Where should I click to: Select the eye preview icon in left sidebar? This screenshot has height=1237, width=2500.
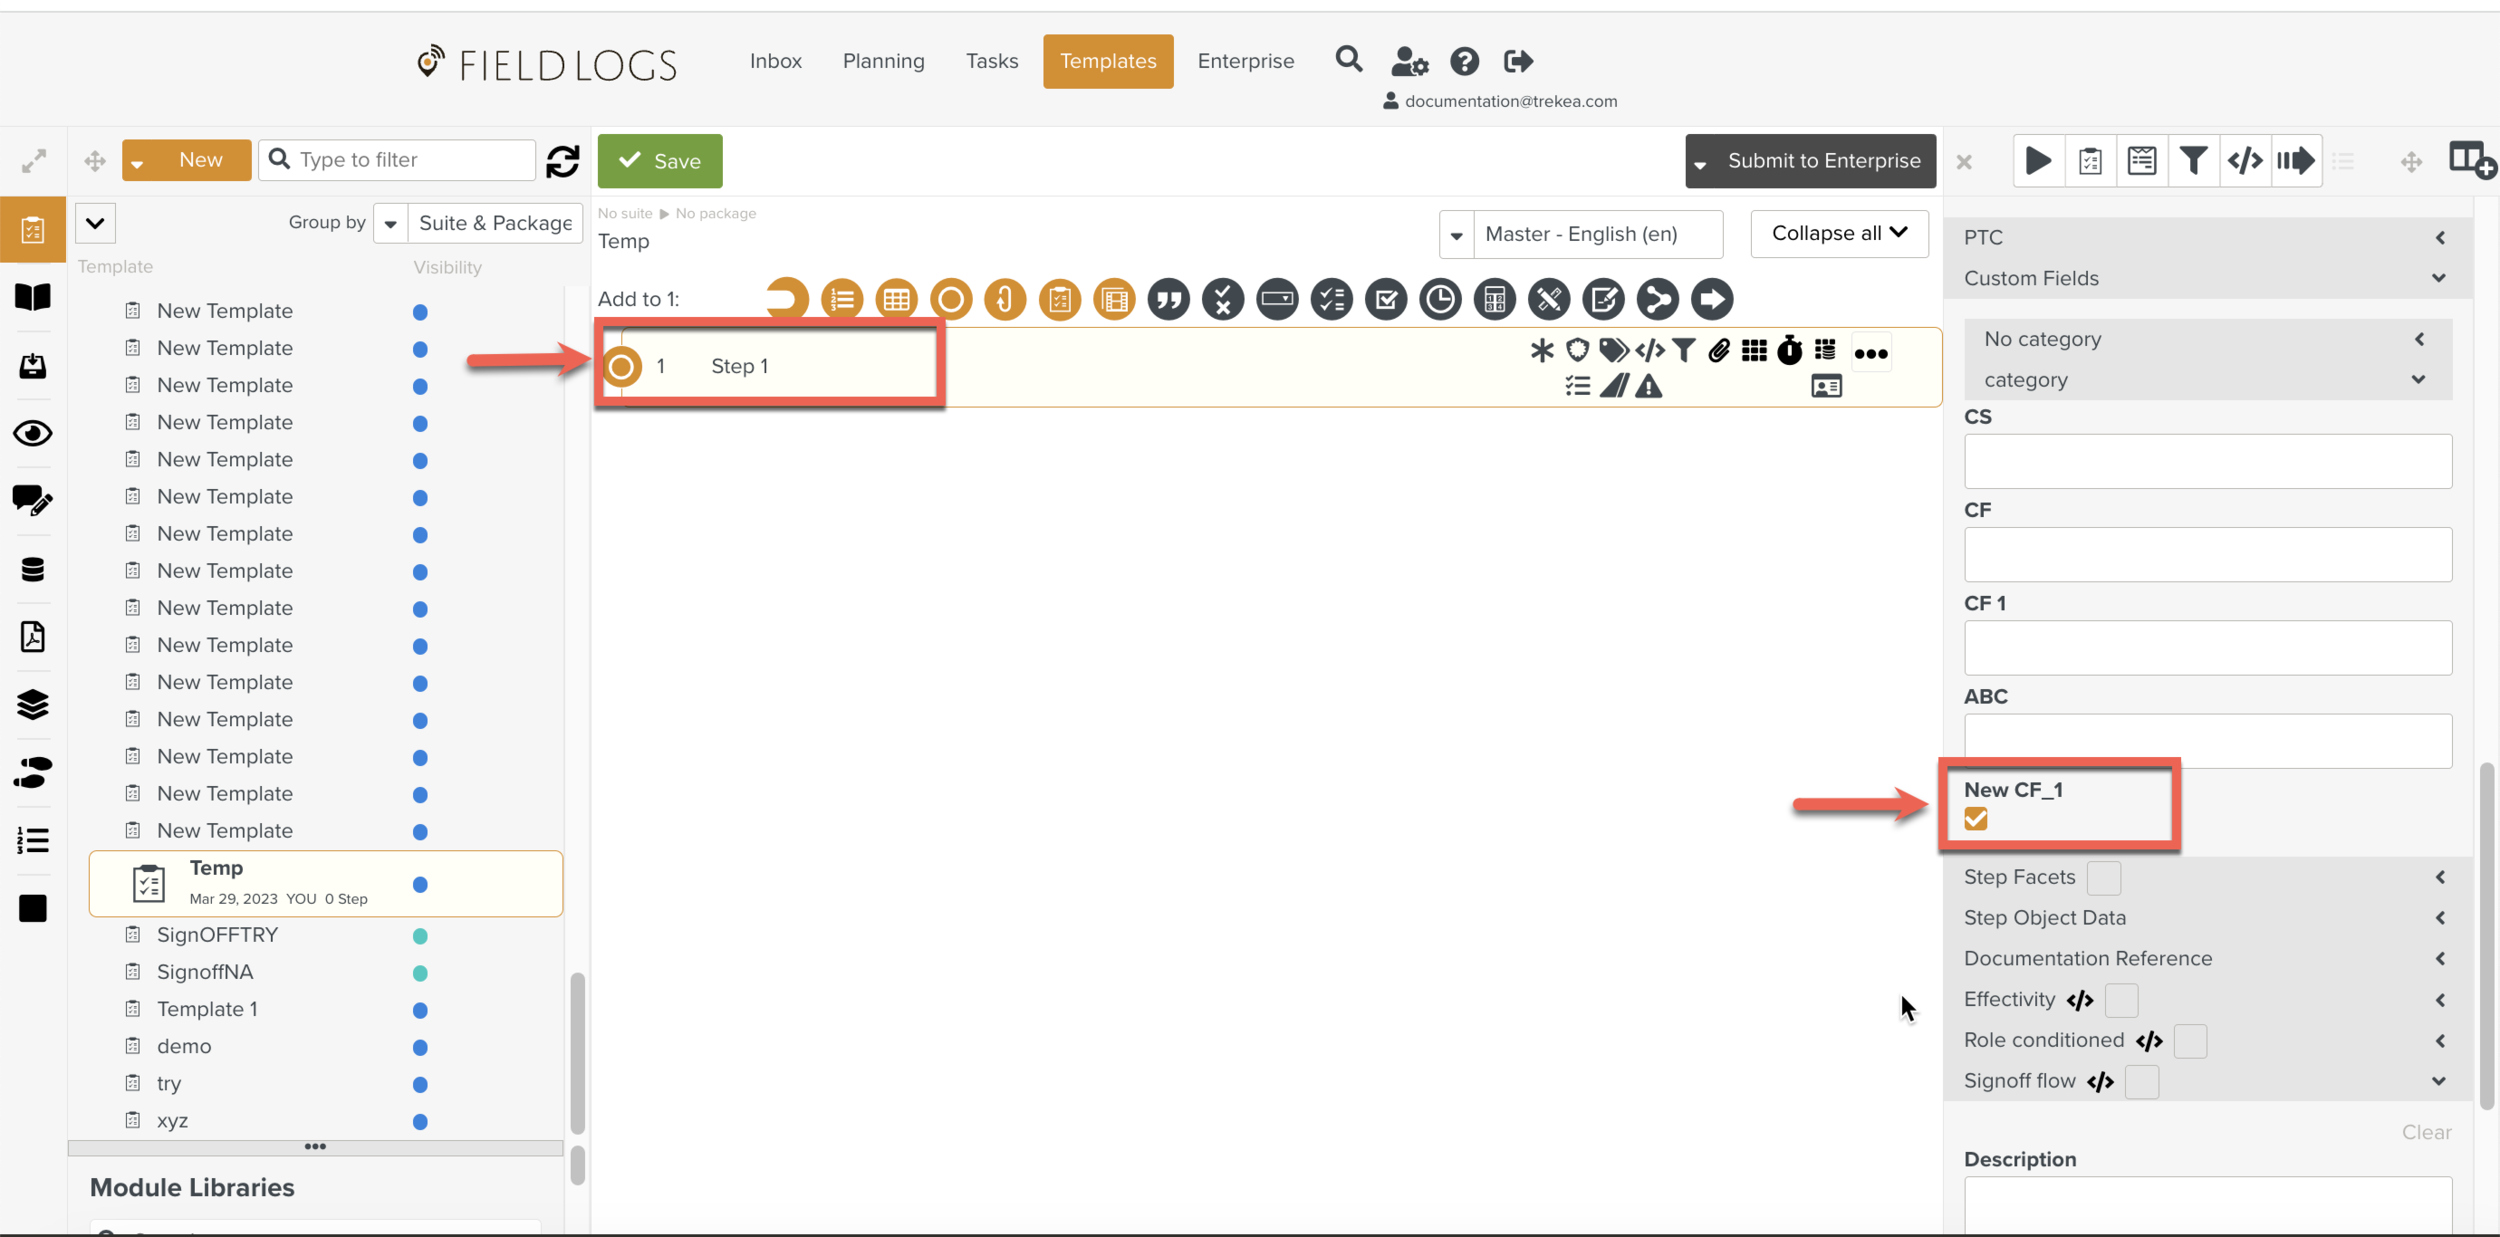coord(32,433)
